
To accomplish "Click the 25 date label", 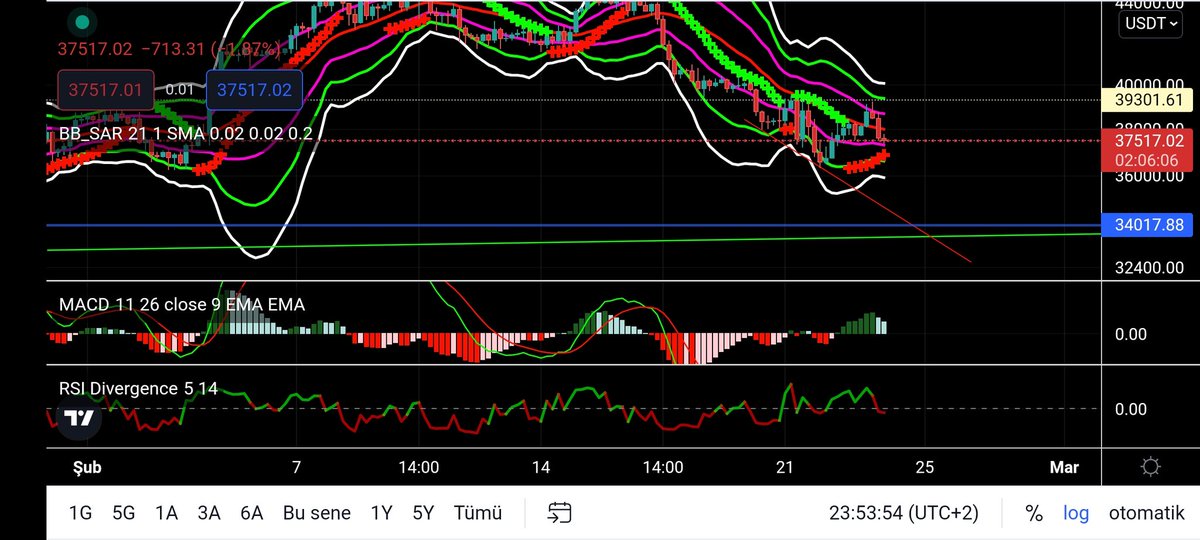I will click(924, 467).
